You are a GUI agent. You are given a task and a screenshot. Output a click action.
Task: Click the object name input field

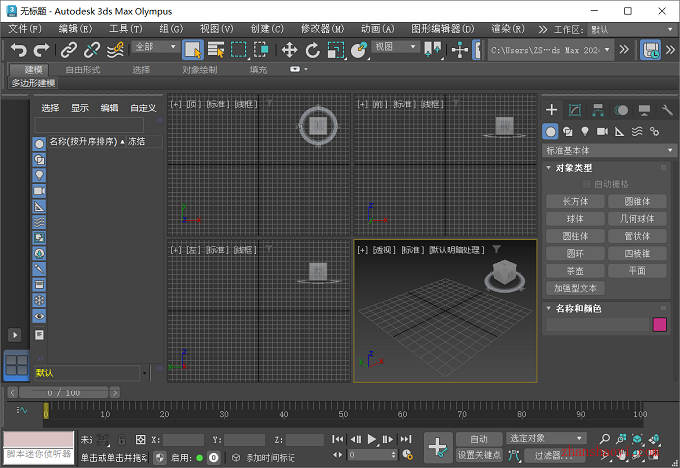coord(597,324)
